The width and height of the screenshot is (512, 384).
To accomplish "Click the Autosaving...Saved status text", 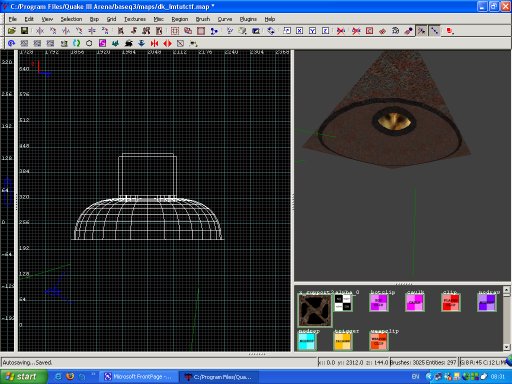I will point(27,362).
